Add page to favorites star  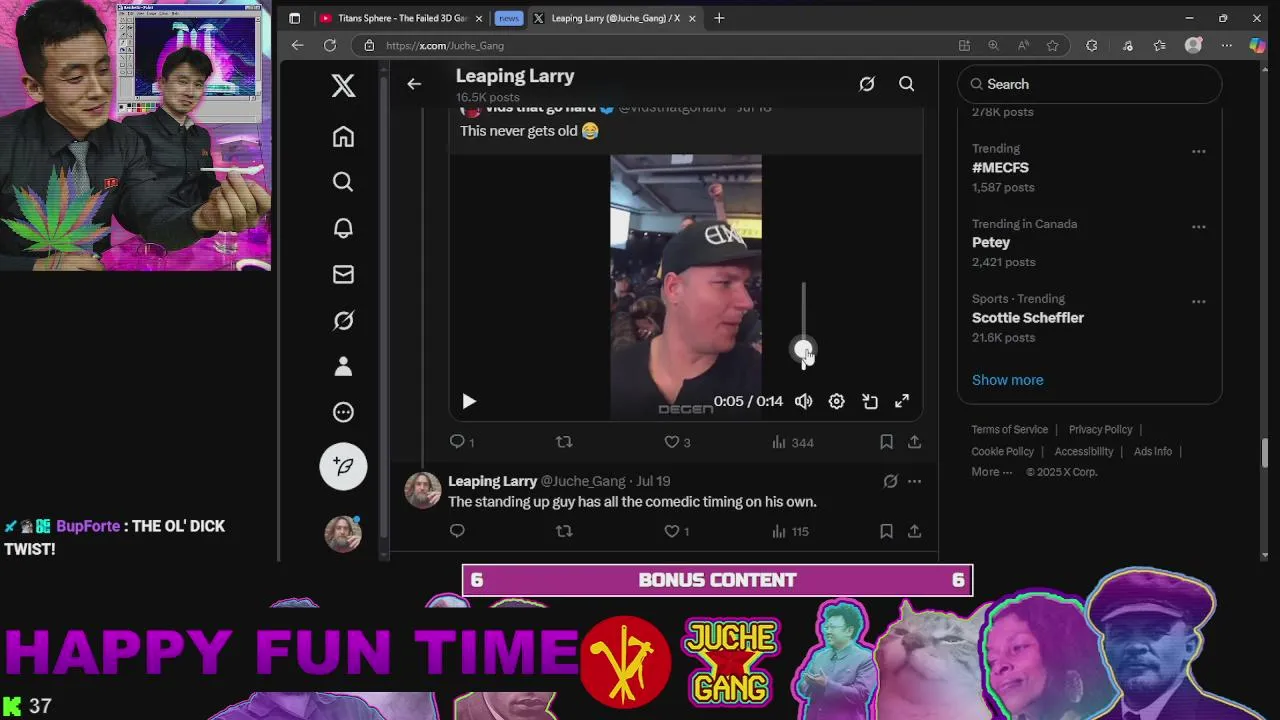click(x=1052, y=45)
